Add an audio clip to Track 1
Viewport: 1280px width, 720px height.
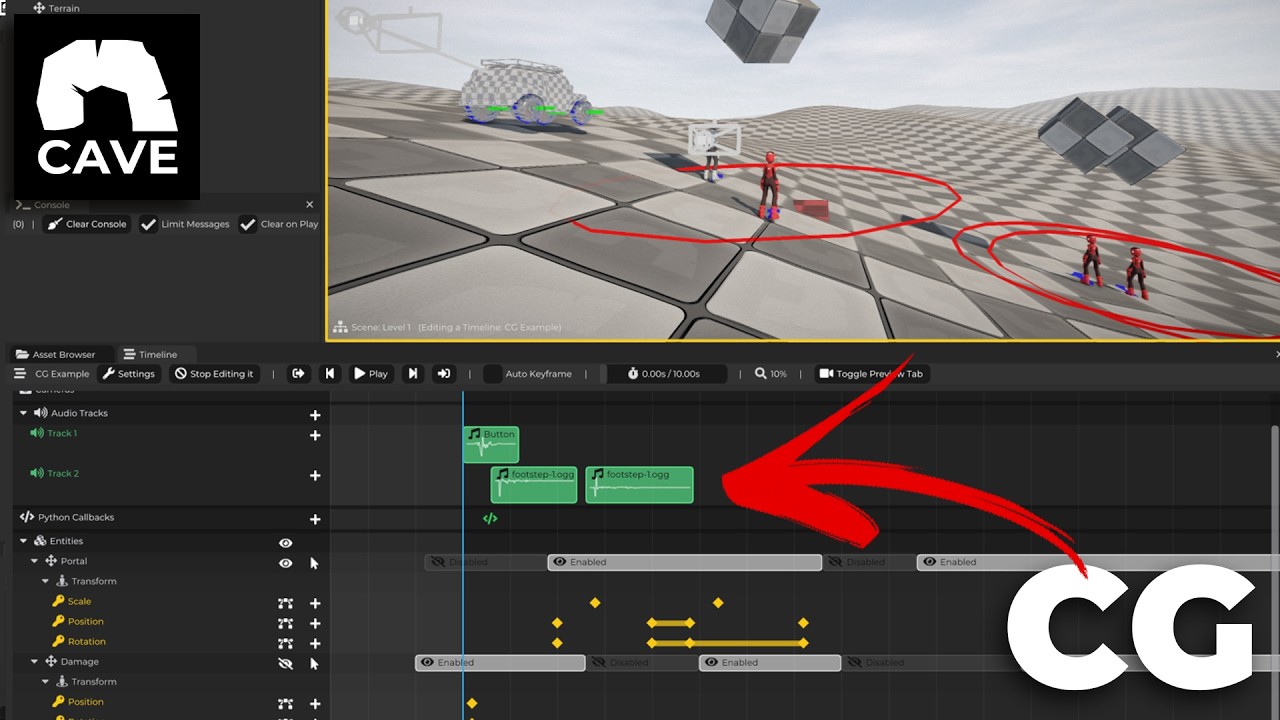coord(315,435)
